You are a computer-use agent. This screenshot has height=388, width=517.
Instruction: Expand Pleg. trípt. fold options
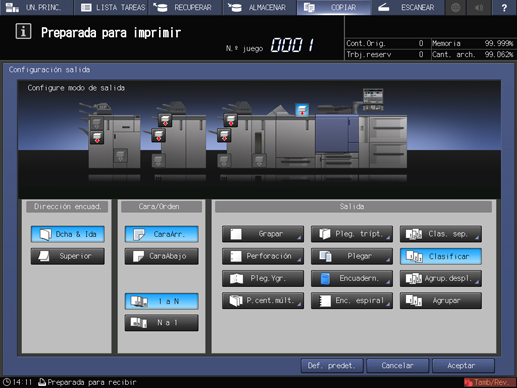(352, 234)
